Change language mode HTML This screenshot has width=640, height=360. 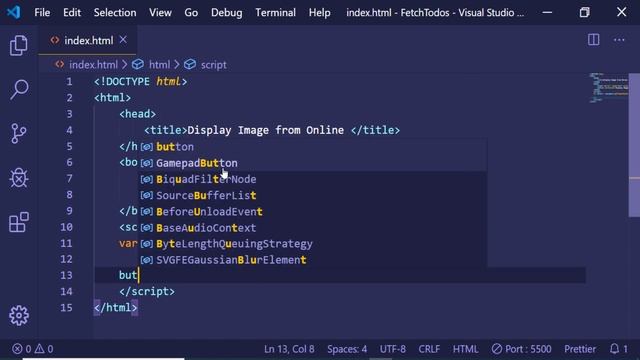(x=465, y=349)
